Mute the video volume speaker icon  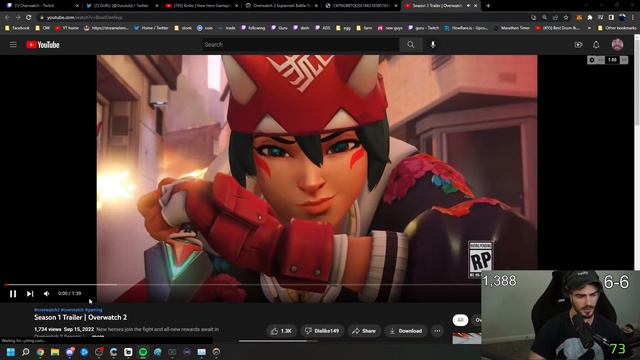(x=47, y=293)
